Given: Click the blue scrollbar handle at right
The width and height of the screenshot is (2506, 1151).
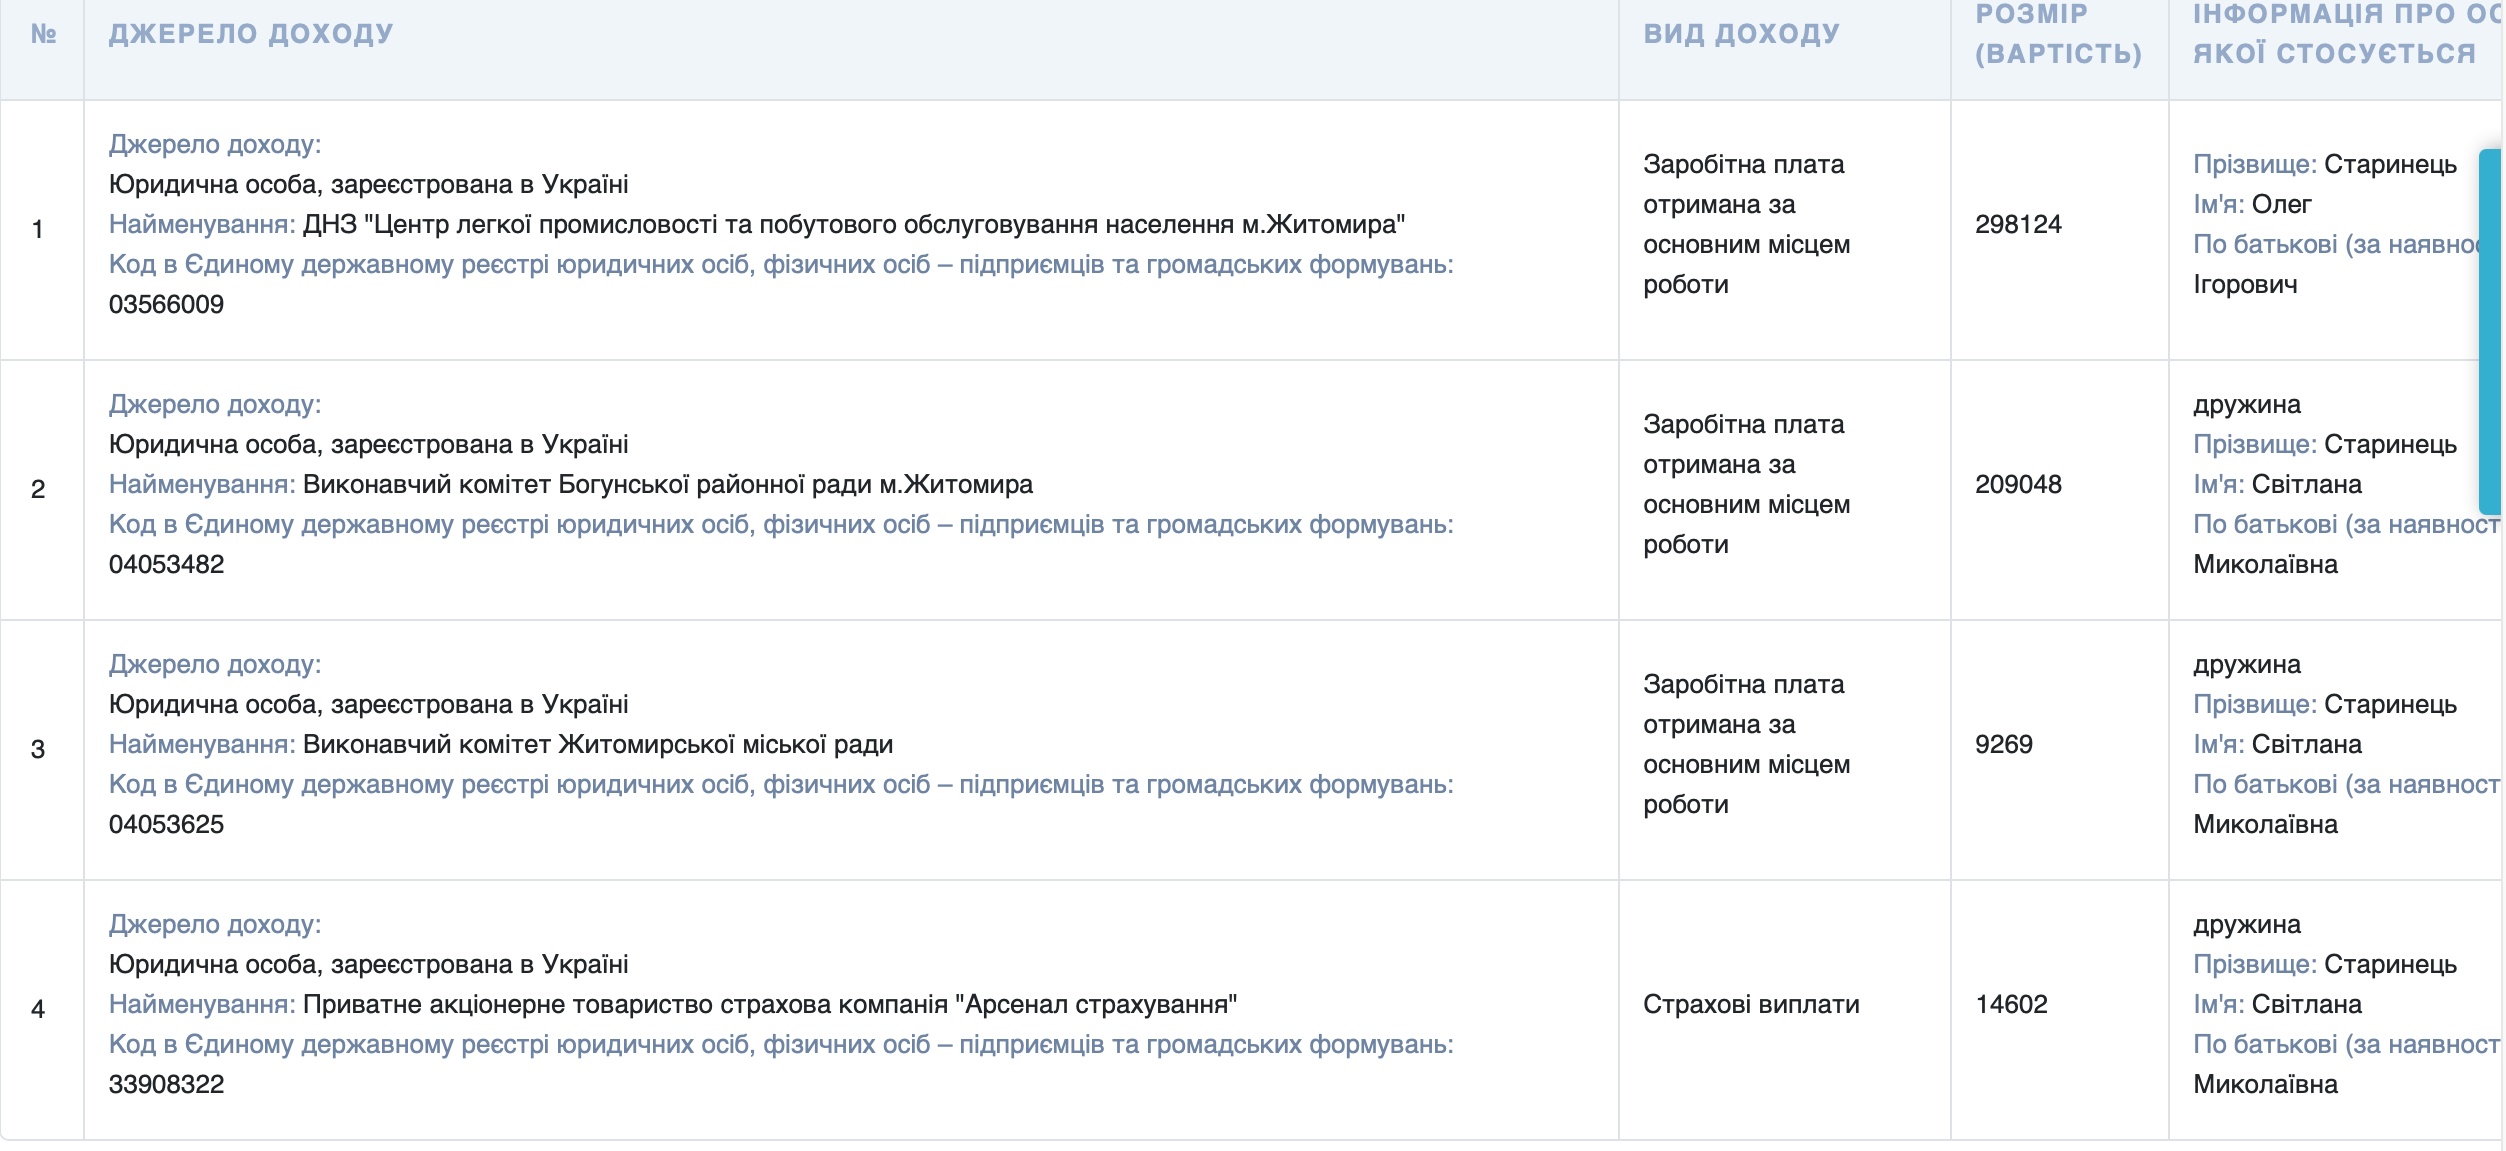Looking at the screenshot, I should [x=2491, y=330].
